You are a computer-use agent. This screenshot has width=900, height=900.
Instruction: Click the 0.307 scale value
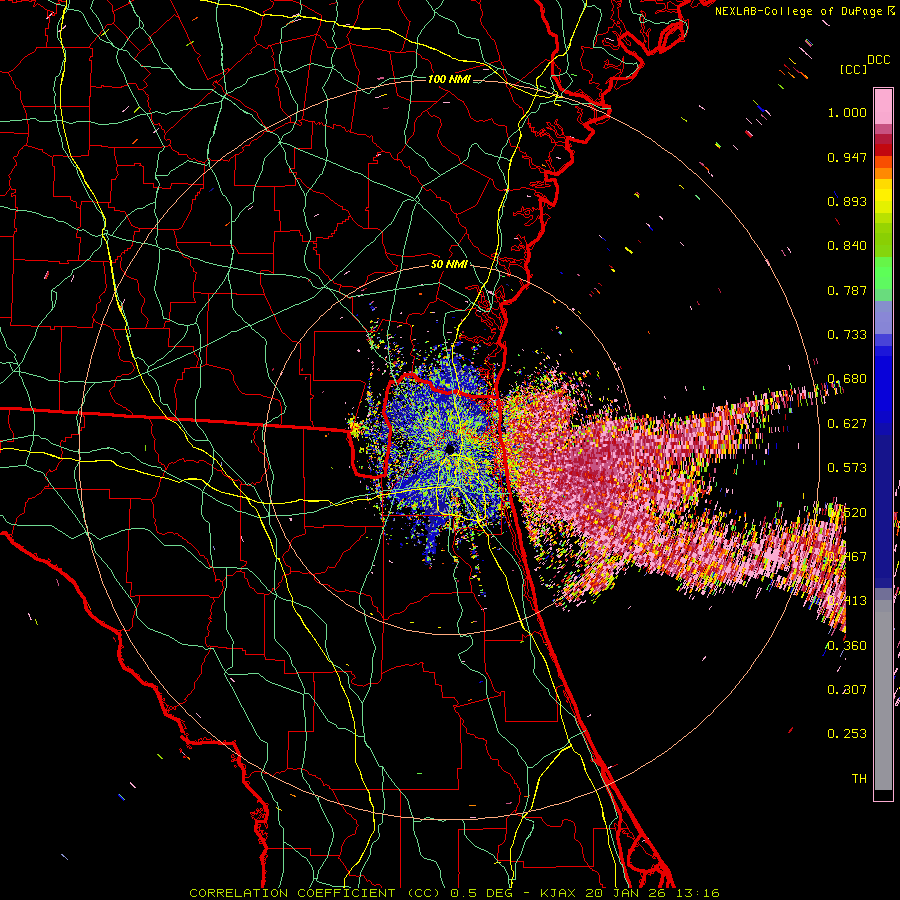pyautogui.click(x=847, y=690)
